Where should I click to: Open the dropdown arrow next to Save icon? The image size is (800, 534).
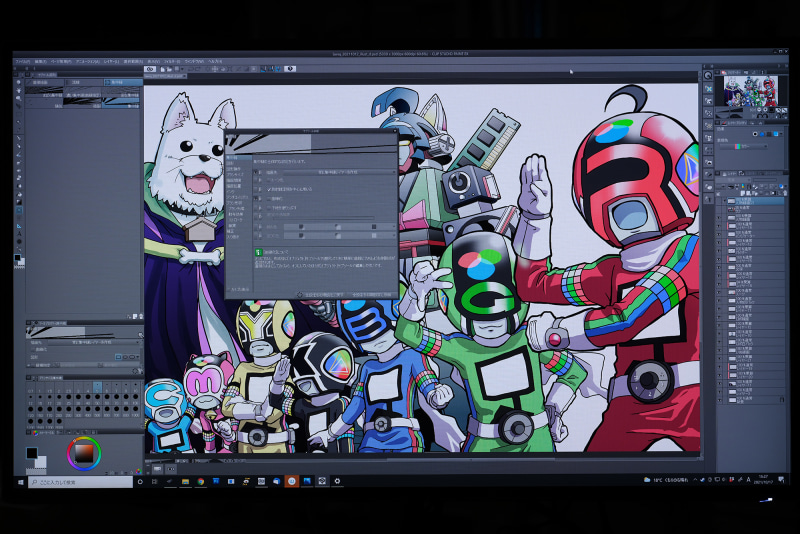pos(182,69)
